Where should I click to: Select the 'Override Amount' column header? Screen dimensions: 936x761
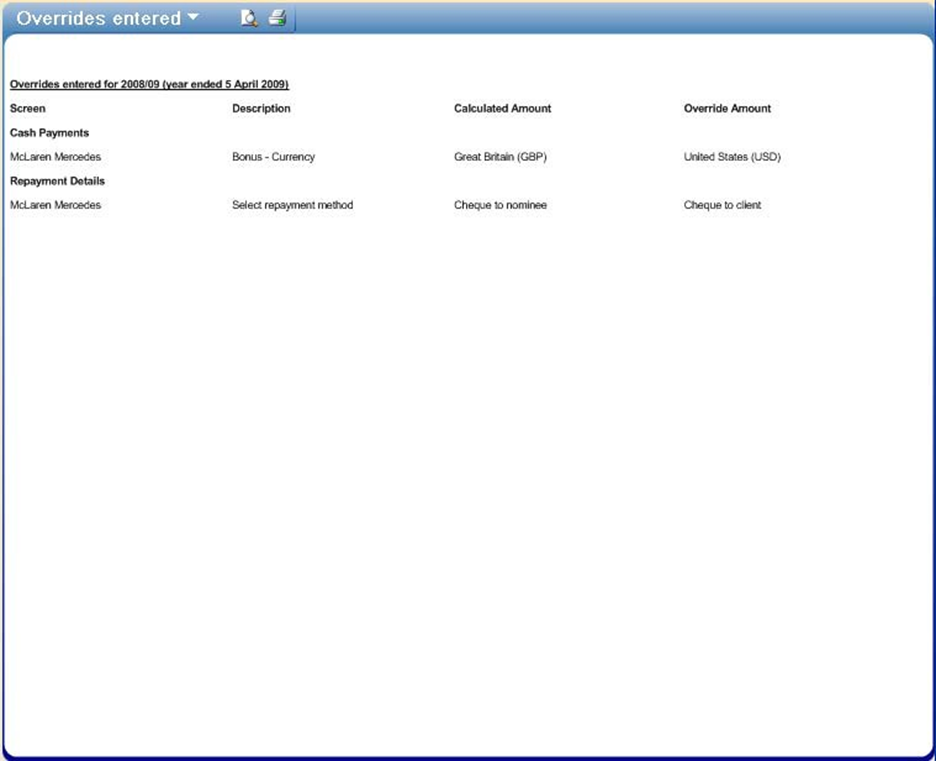[727, 109]
